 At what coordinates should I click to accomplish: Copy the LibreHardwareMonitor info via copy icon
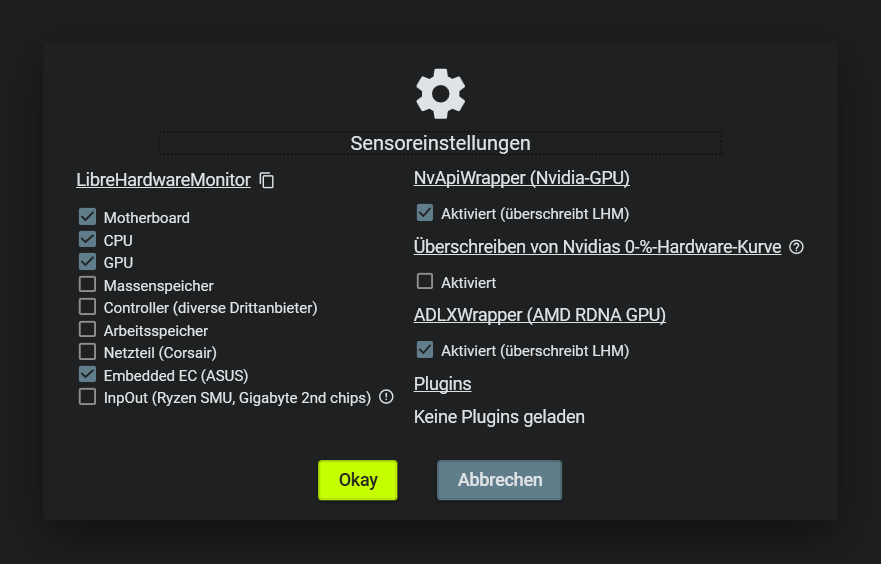267,181
